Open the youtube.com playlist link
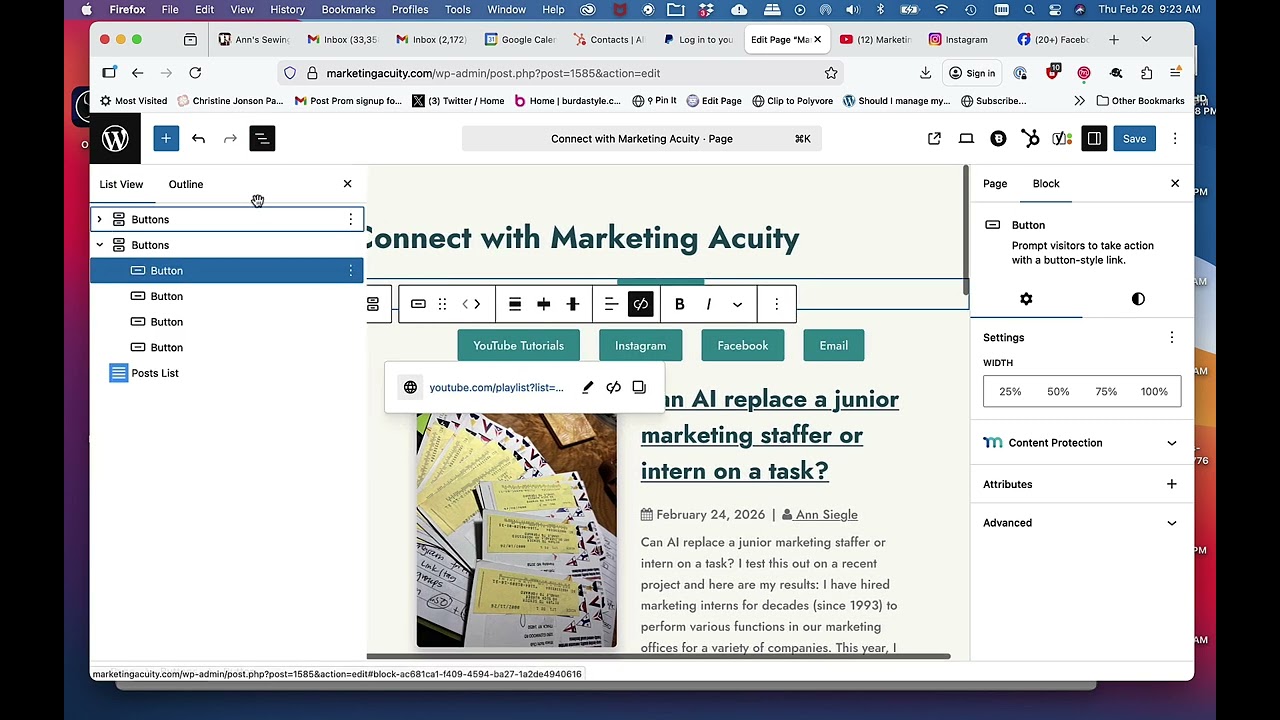Screen dimensions: 1280x720 (x=496, y=388)
